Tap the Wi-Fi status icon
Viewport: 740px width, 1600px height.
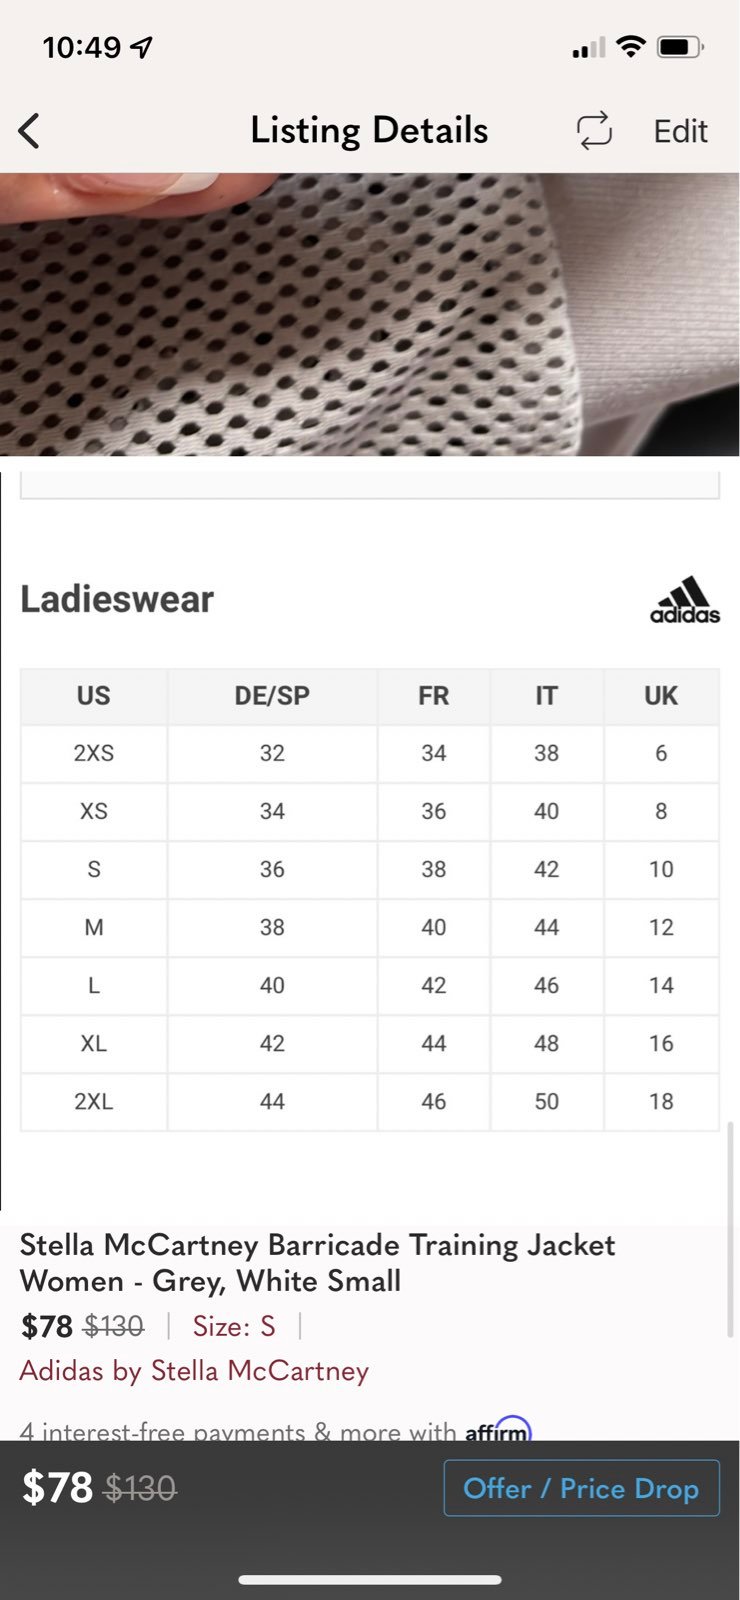[631, 46]
